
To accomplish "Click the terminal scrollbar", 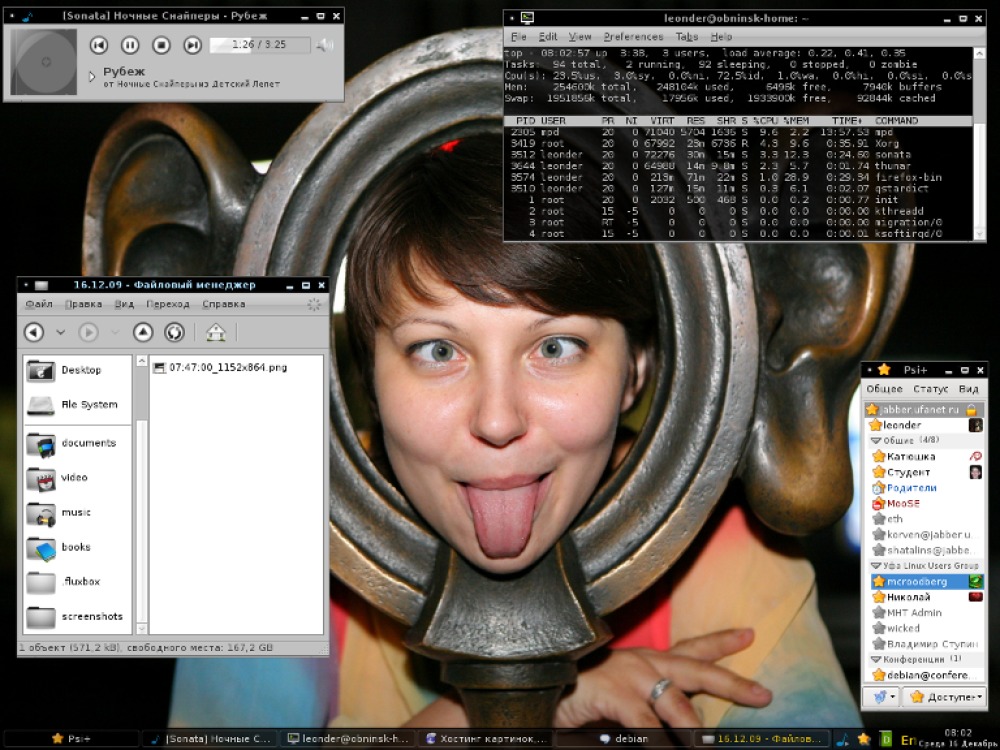I will point(979,143).
